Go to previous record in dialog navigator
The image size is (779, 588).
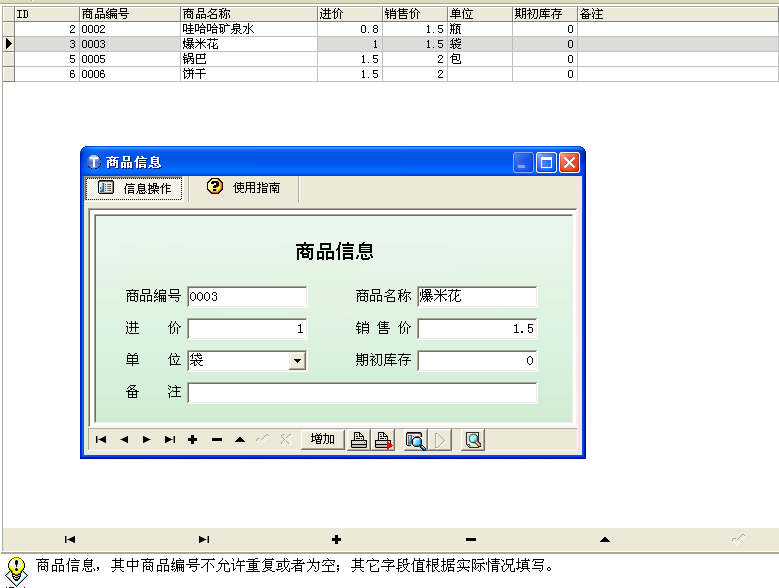tap(124, 440)
